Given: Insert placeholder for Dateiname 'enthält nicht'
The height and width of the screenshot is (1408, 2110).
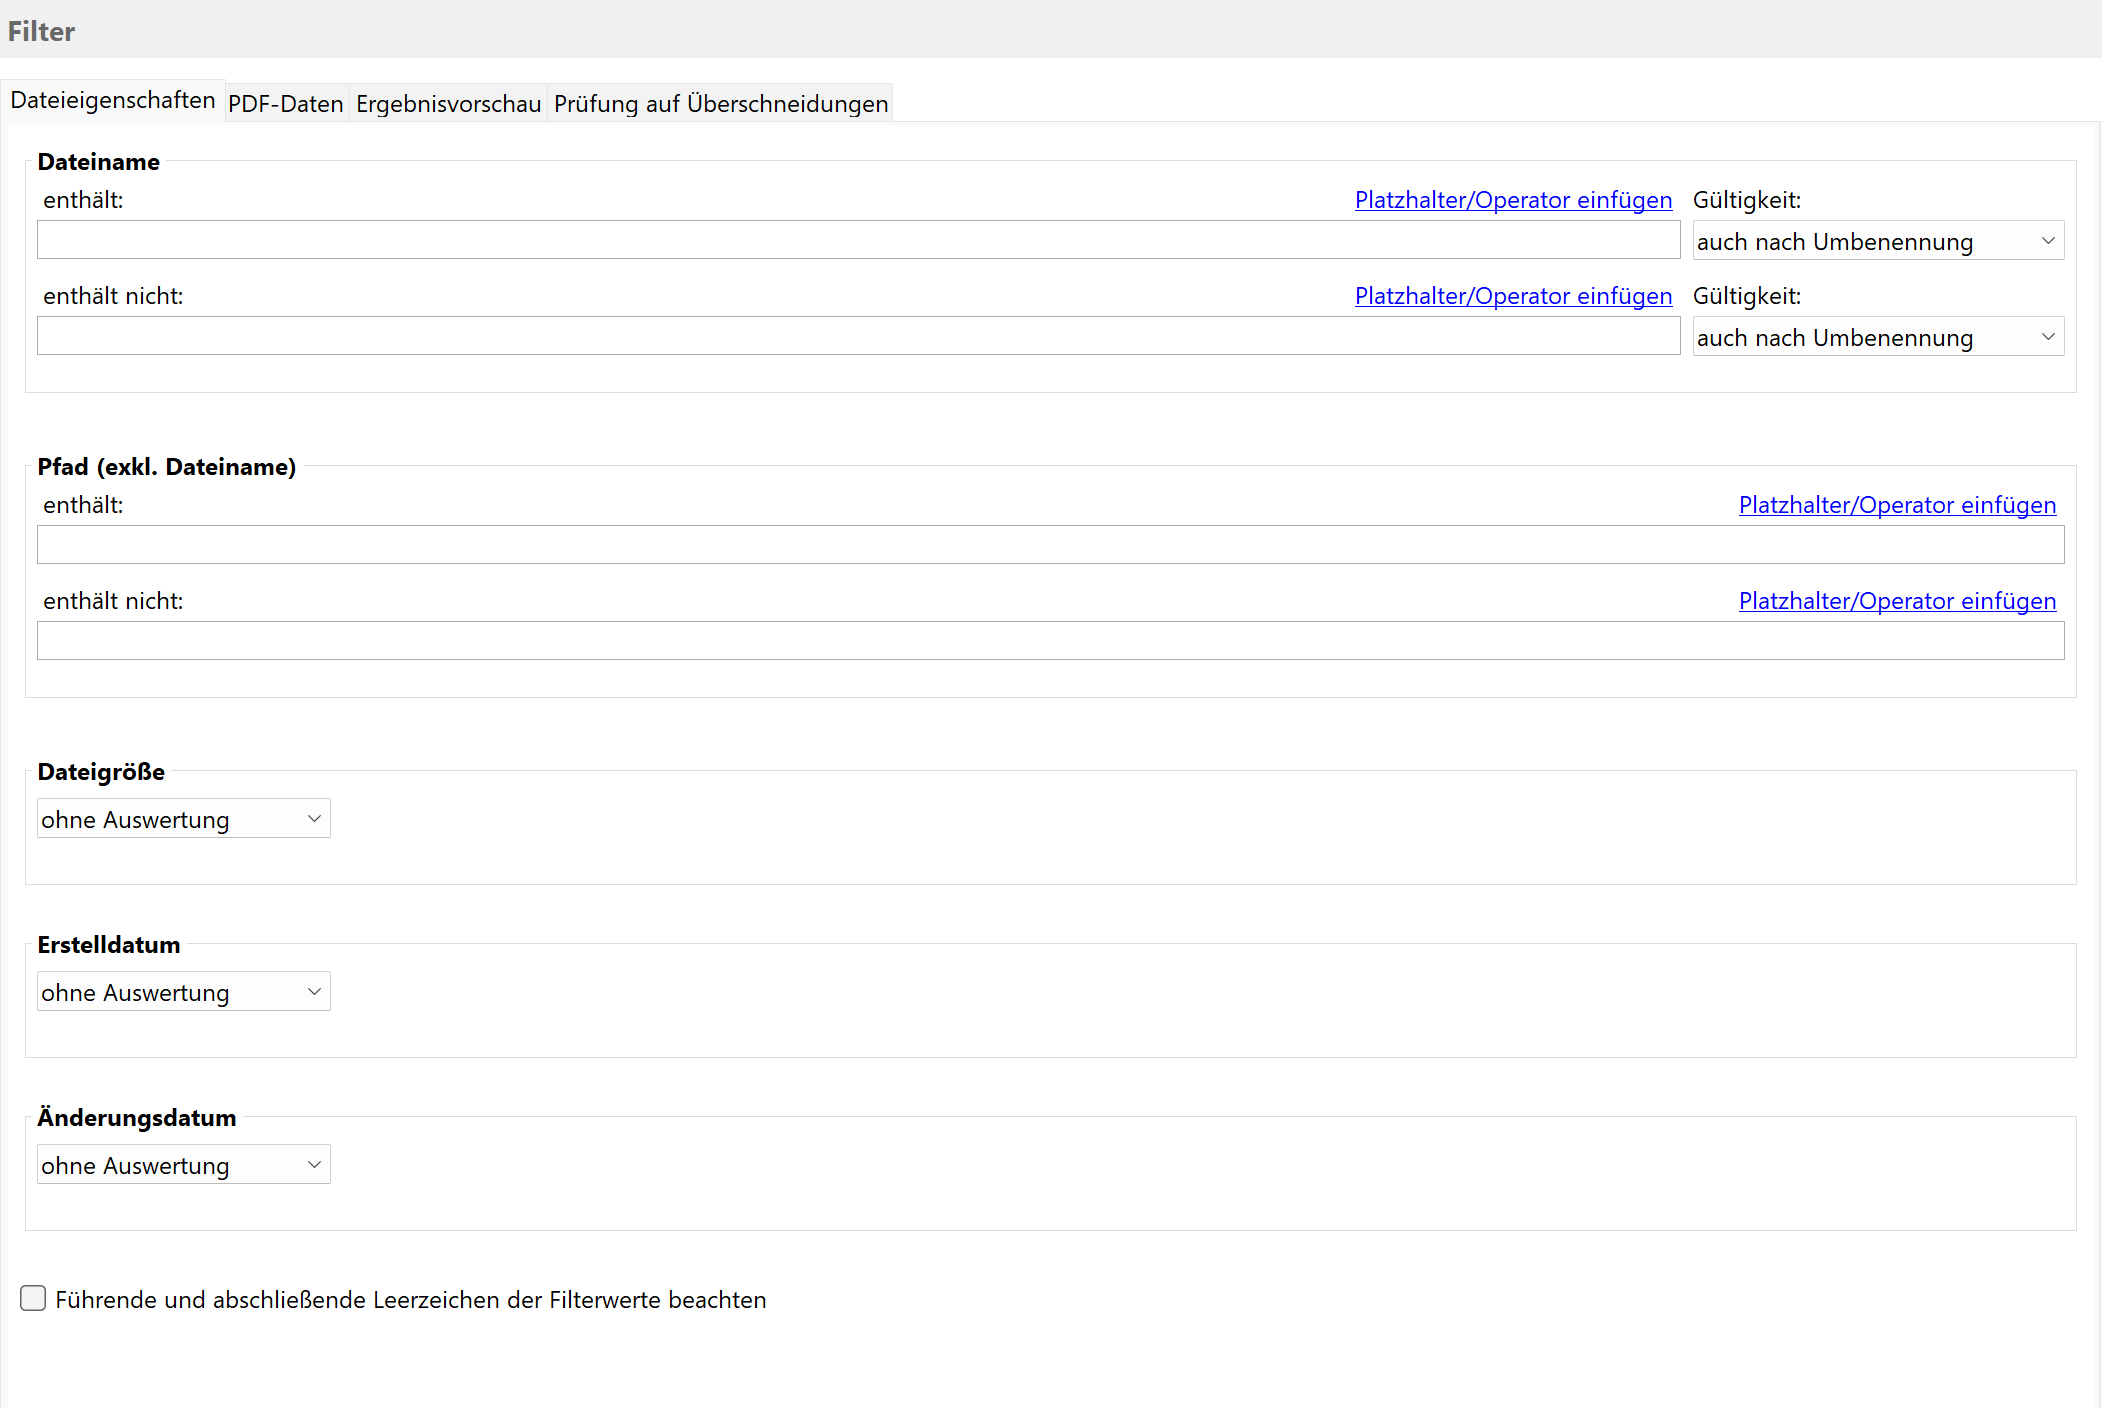Looking at the screenshot, I should 1512,296.
